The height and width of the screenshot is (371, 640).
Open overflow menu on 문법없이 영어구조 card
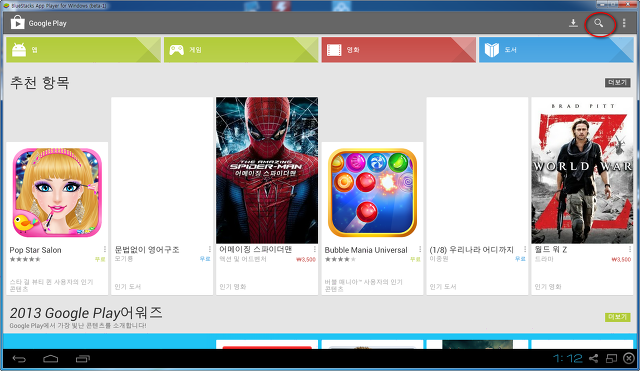210,249
